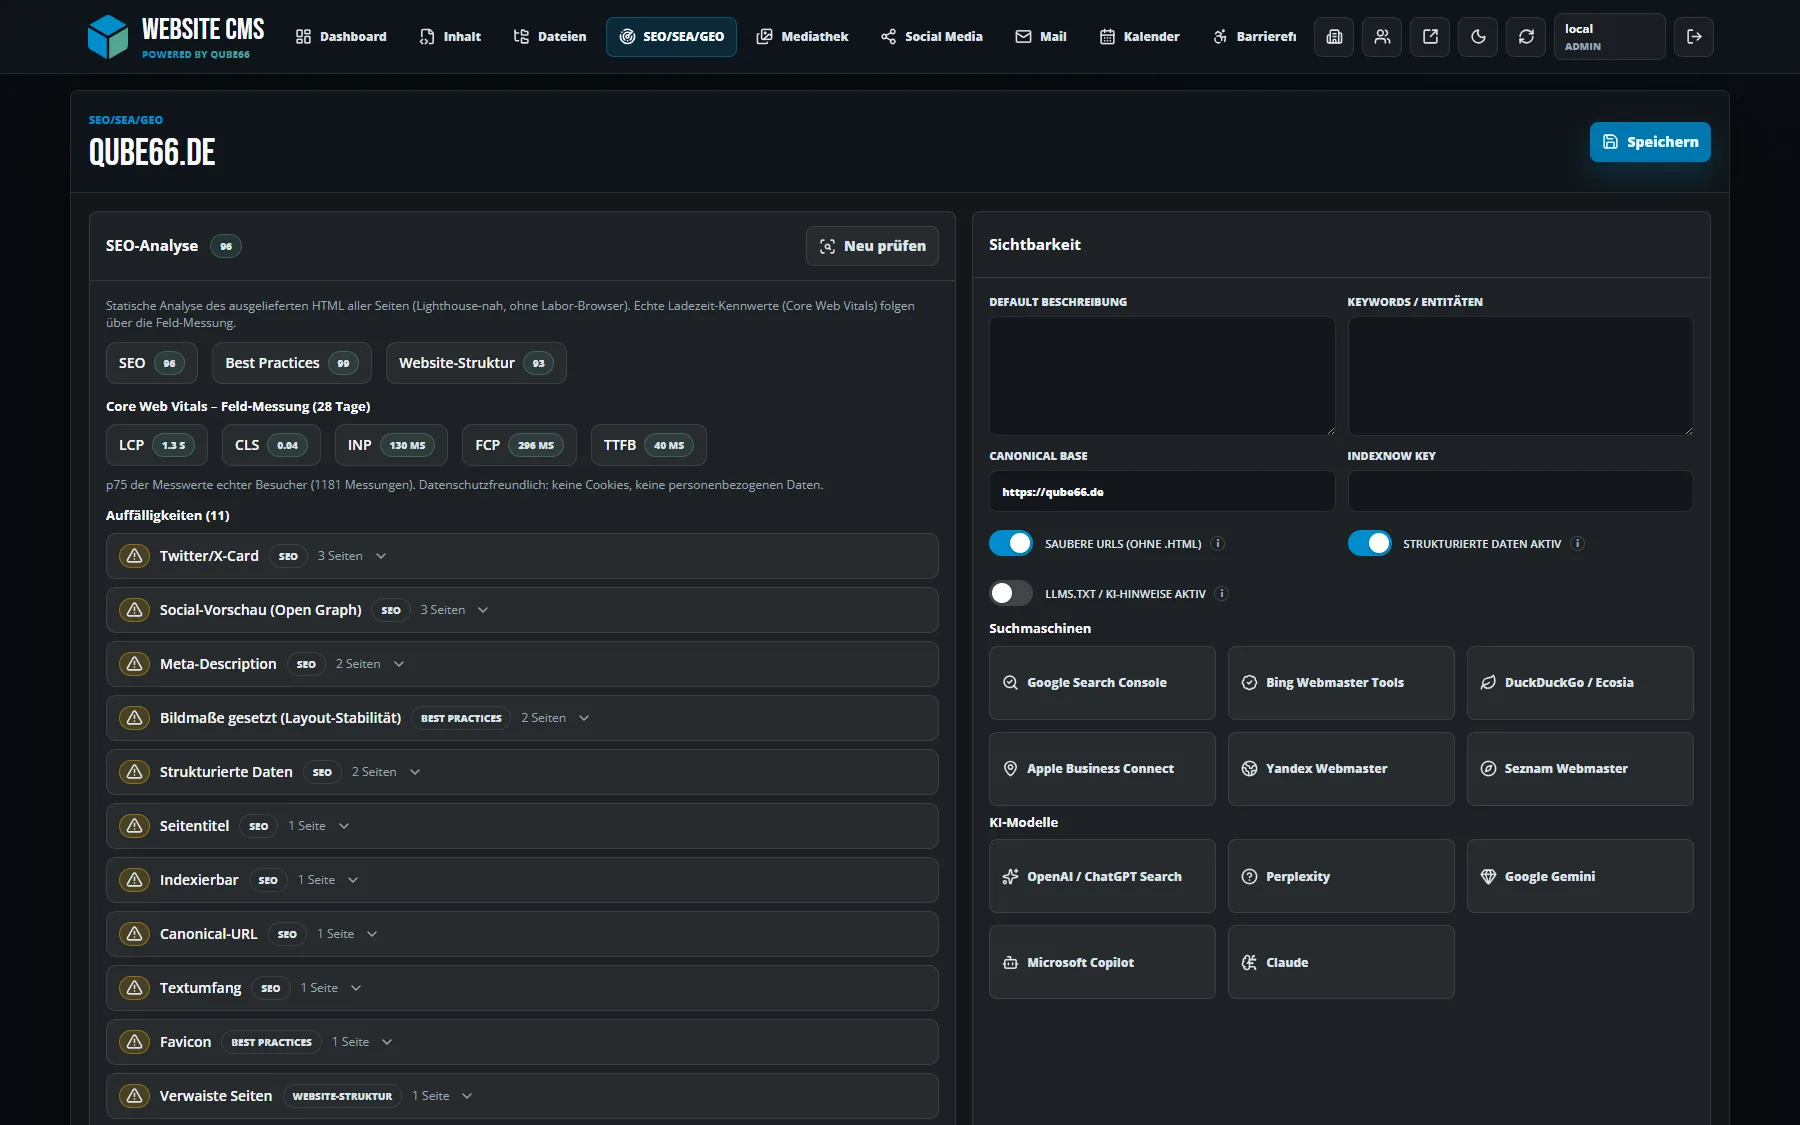Expand the Canonical-URL issue chevron
The height and width of the screenshot is (1125, 1800).
(x=372, y=934)
